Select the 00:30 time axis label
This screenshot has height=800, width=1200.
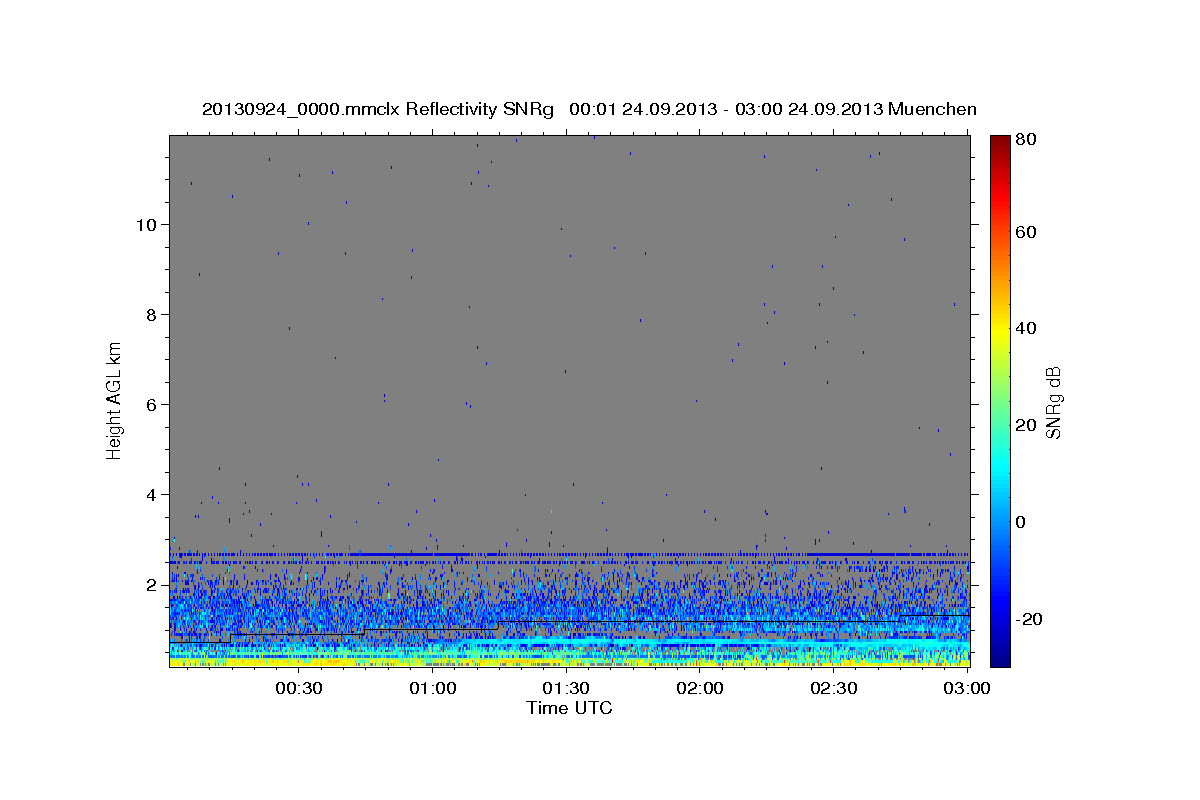click(299, 688)
